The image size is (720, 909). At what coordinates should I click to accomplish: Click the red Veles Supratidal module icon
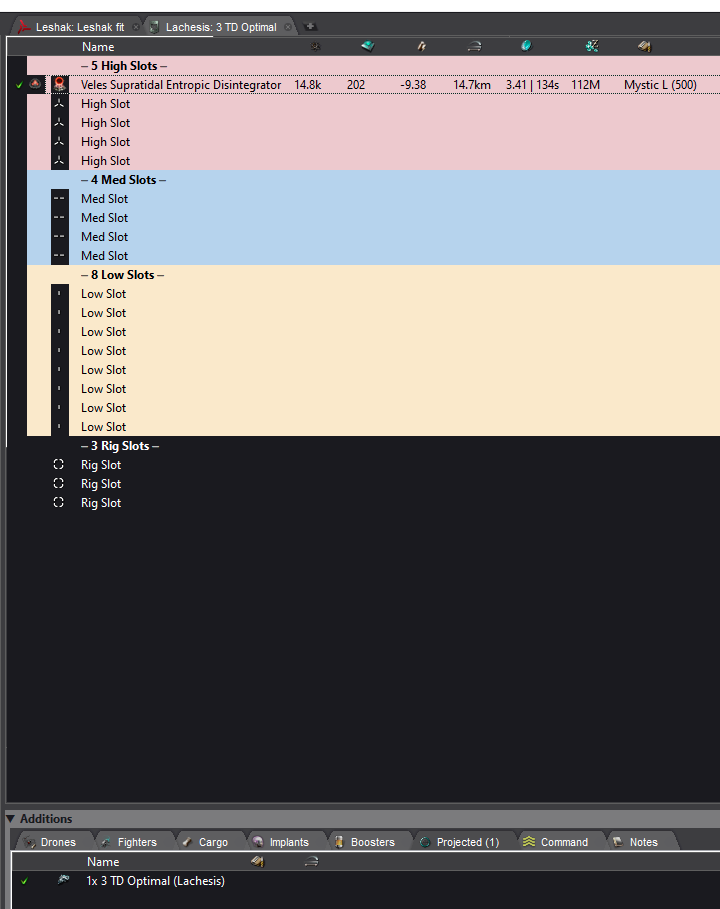(59, 85)
